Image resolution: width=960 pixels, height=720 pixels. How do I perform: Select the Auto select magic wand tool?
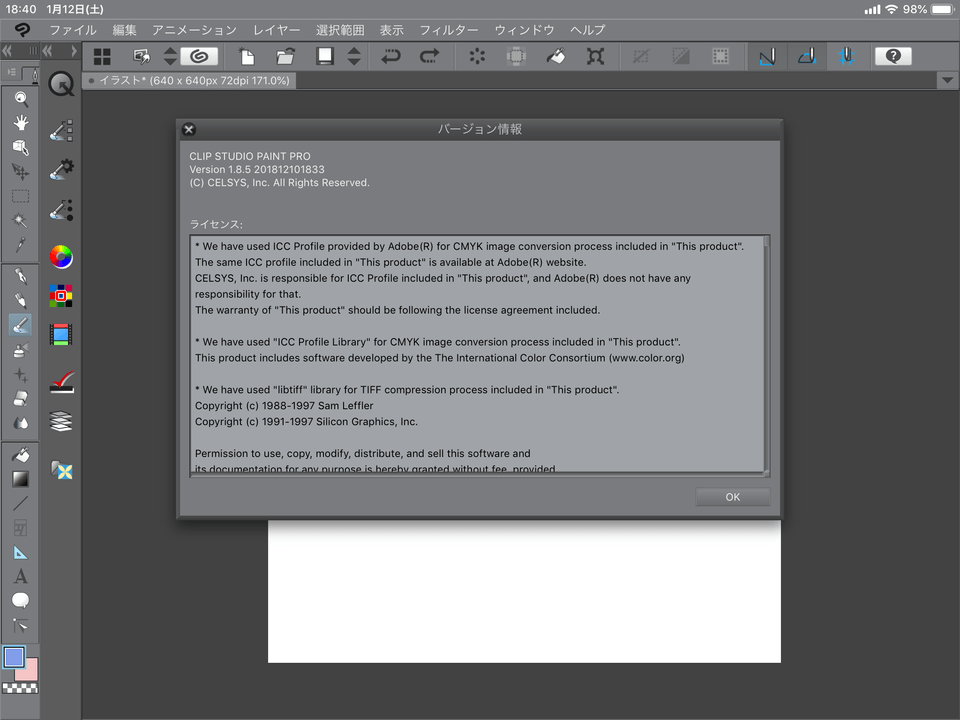point(21,220)
